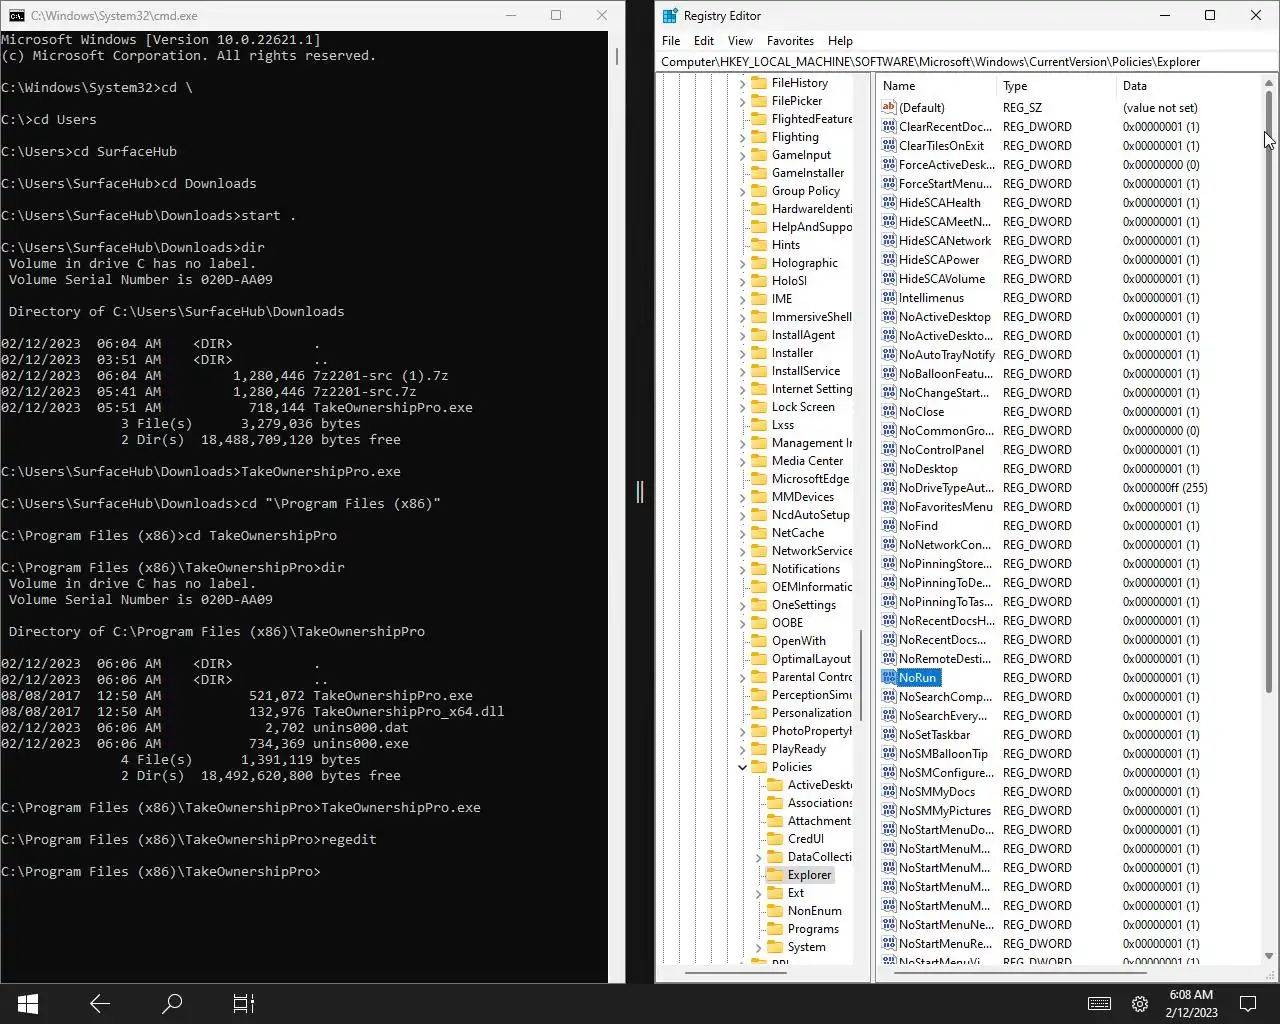The height and width of the screenshot is (1024, 1280).
Task: Click the NoClose DWORD value icon
Action: click(x=889, y=411)
